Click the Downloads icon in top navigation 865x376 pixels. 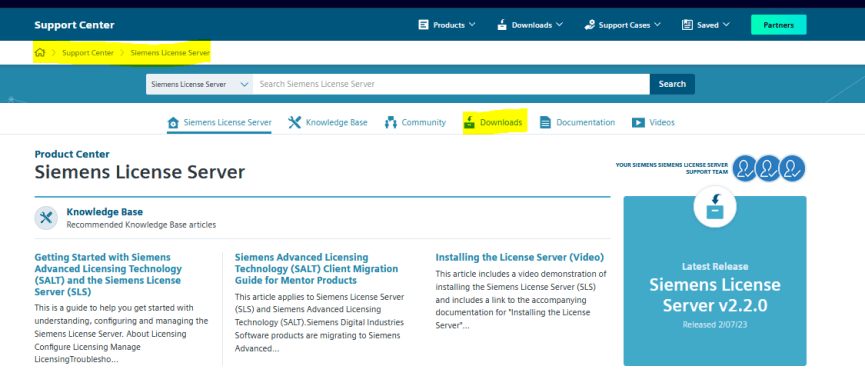[x=502, y=25]
